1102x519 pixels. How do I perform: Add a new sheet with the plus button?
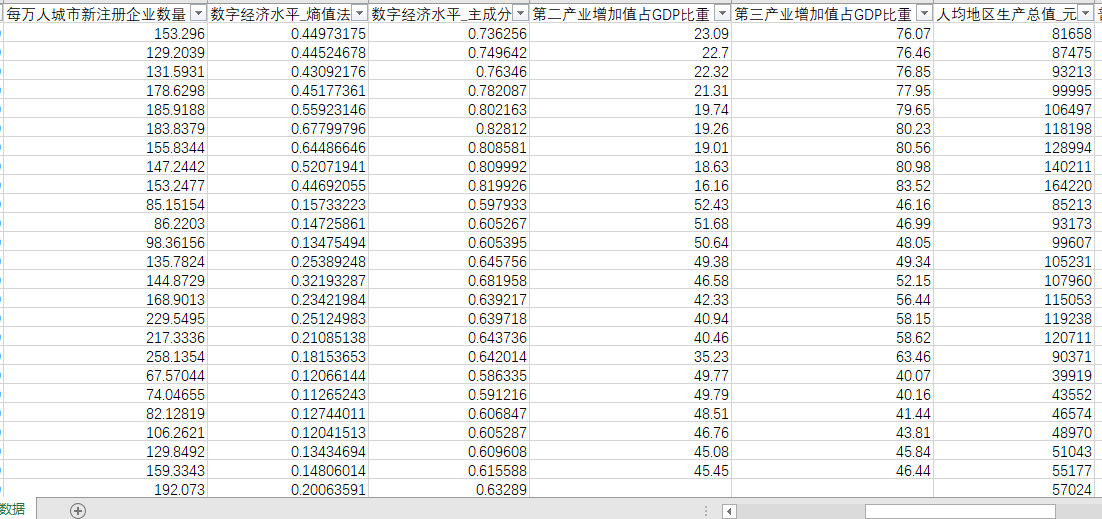click(x=78, y=510)
